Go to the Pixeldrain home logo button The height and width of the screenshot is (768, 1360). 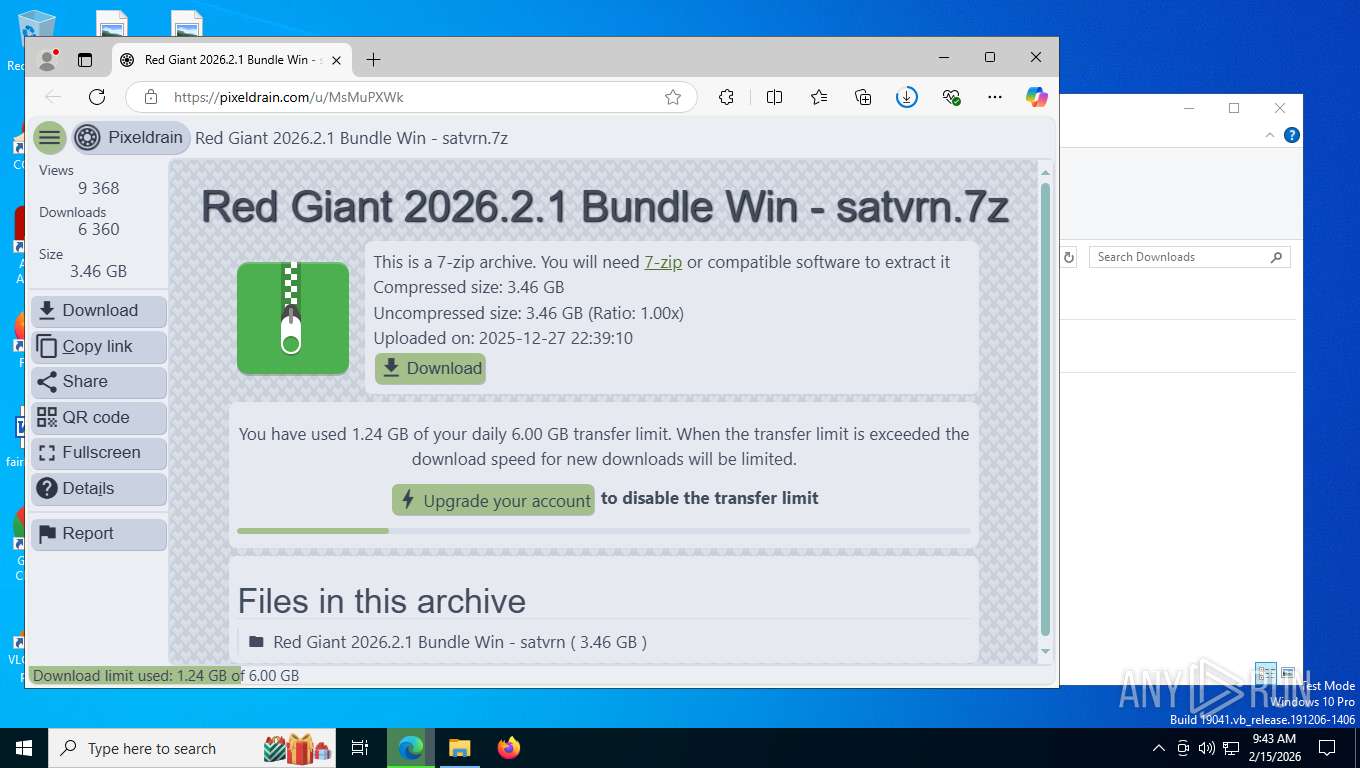(130, 138)
